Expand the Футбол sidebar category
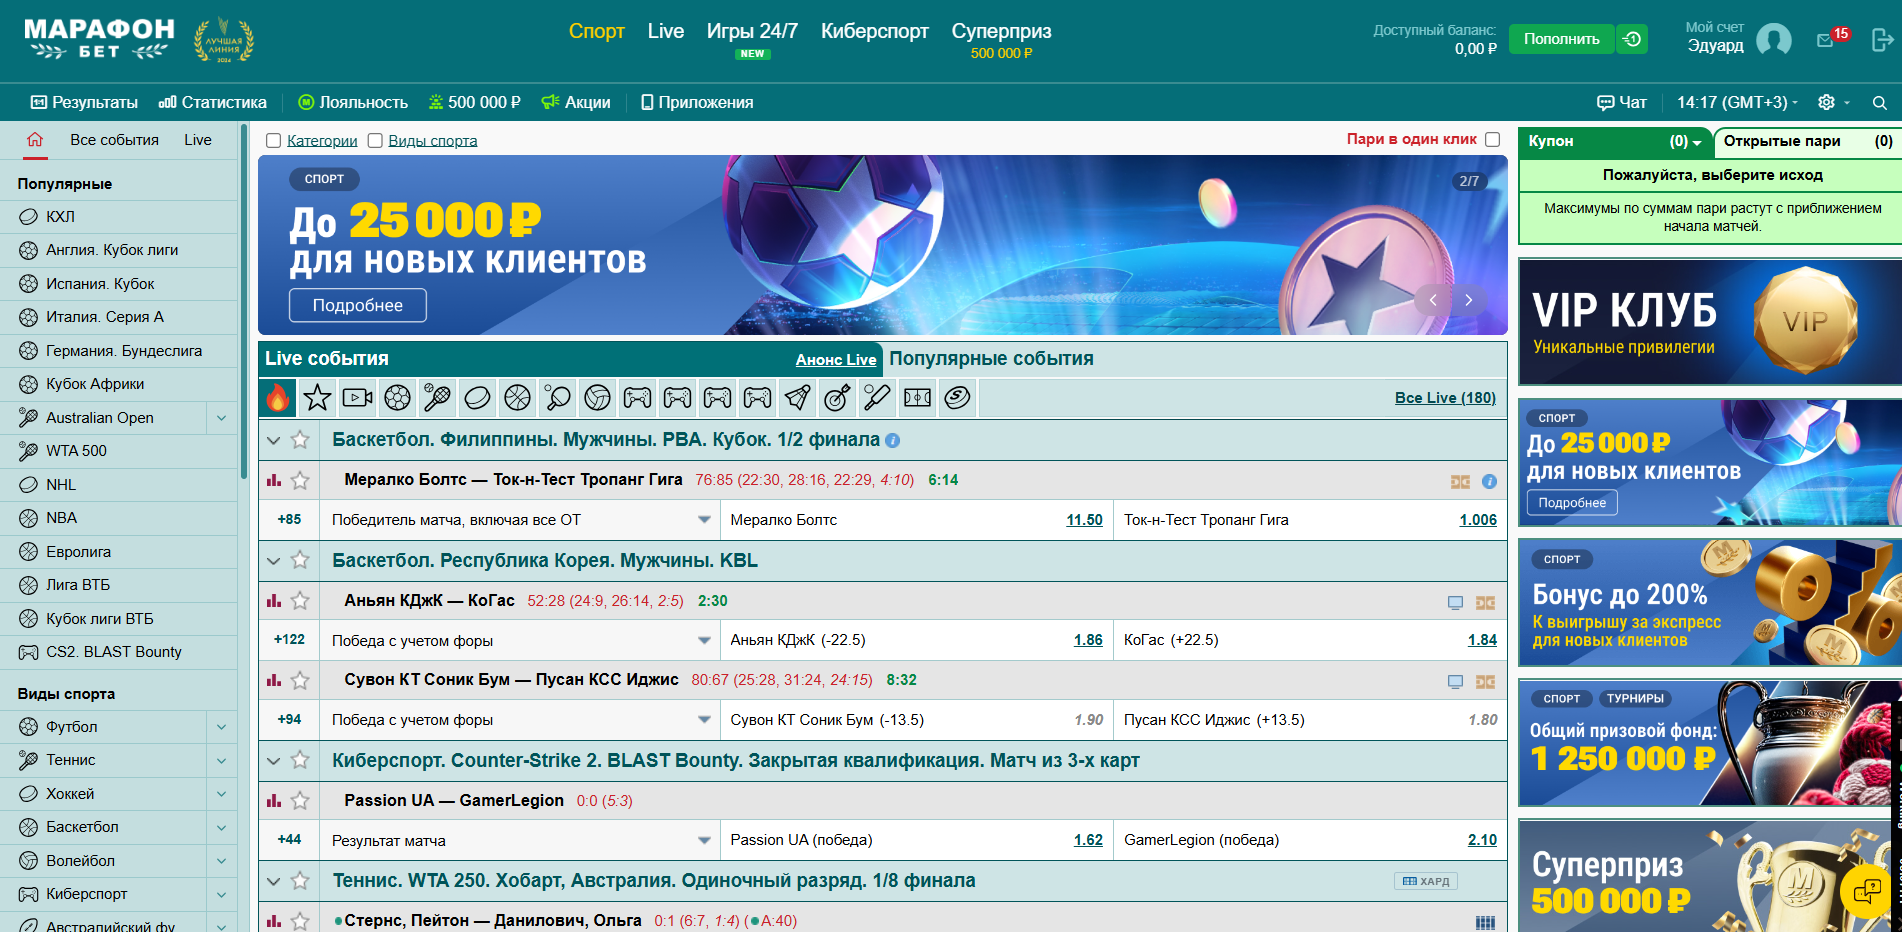Viewport: 1902px width, 932px height. tap(221, 727)
